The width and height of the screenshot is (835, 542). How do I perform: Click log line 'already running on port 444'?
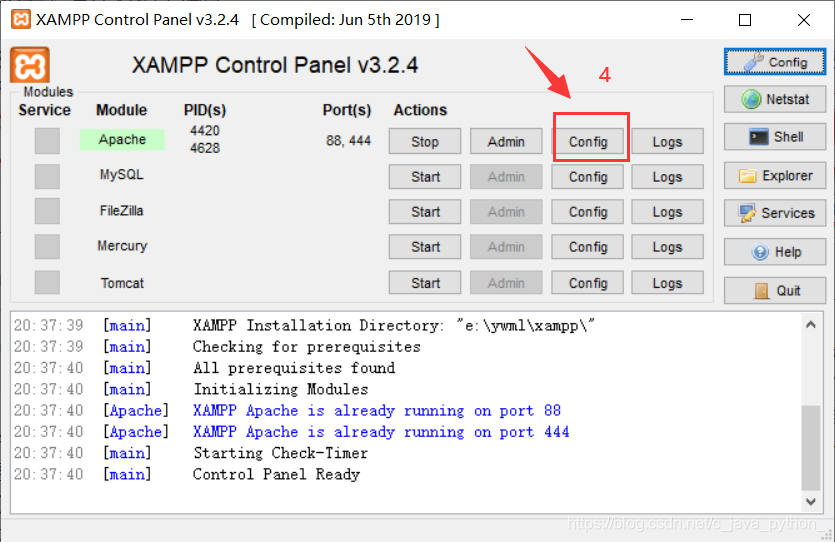coord(381,432)
